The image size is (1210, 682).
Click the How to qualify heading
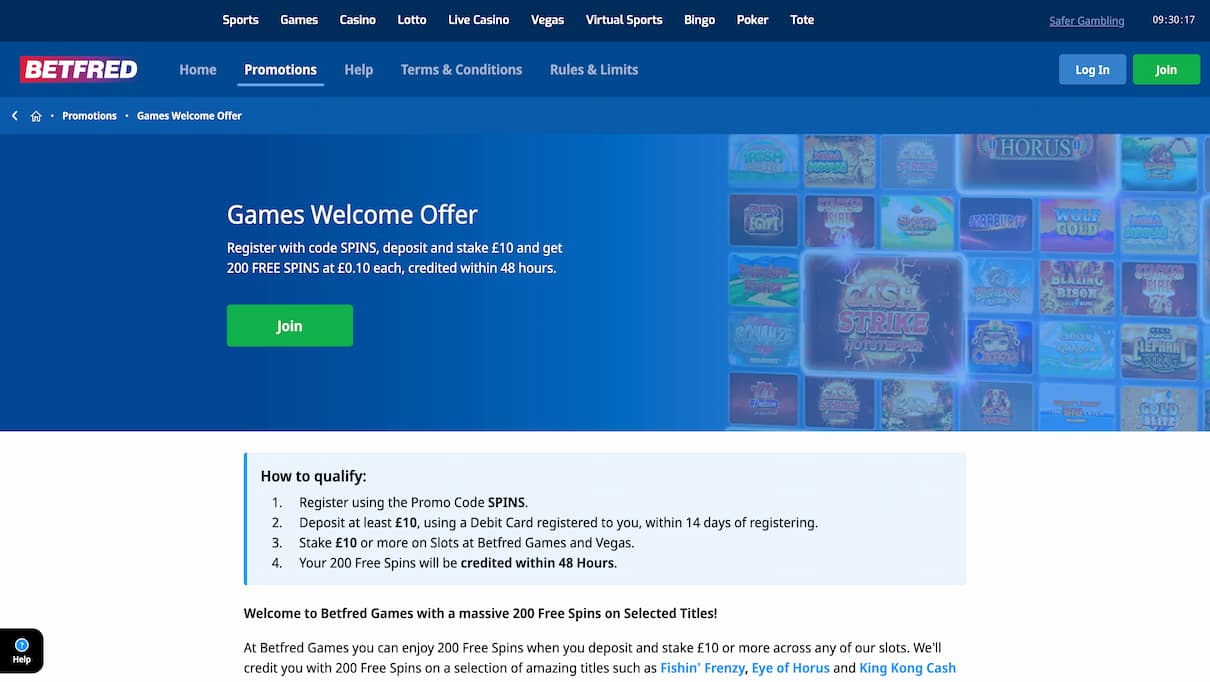(x=313, y=477)
